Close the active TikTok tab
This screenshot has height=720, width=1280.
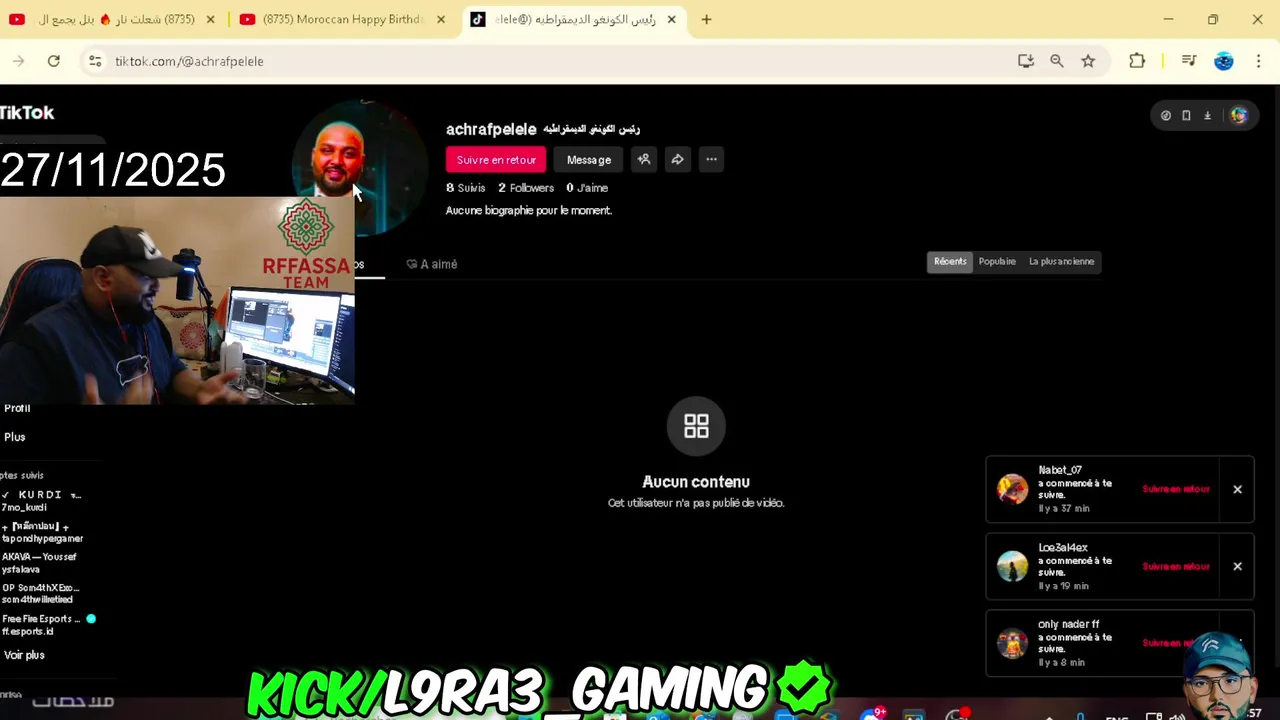pos(672,19)
